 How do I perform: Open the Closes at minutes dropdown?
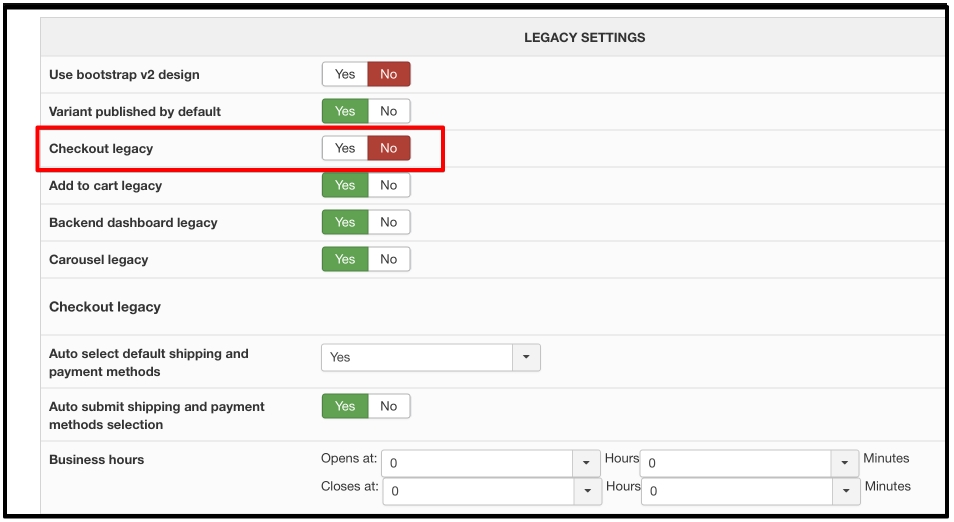[x=846, y=492]
